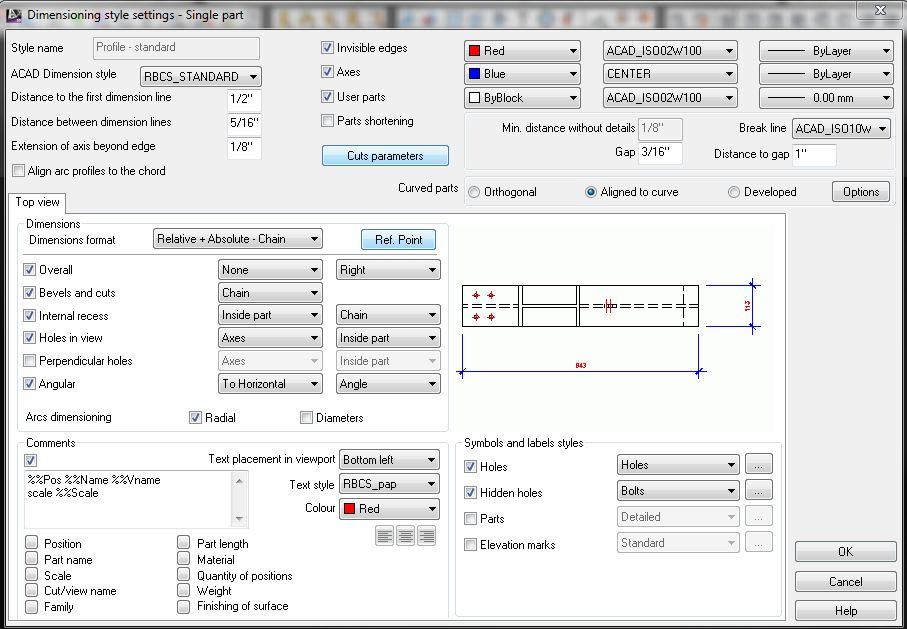Center the comment text alignment
The image size is (907, 629).
coord(405,535)
